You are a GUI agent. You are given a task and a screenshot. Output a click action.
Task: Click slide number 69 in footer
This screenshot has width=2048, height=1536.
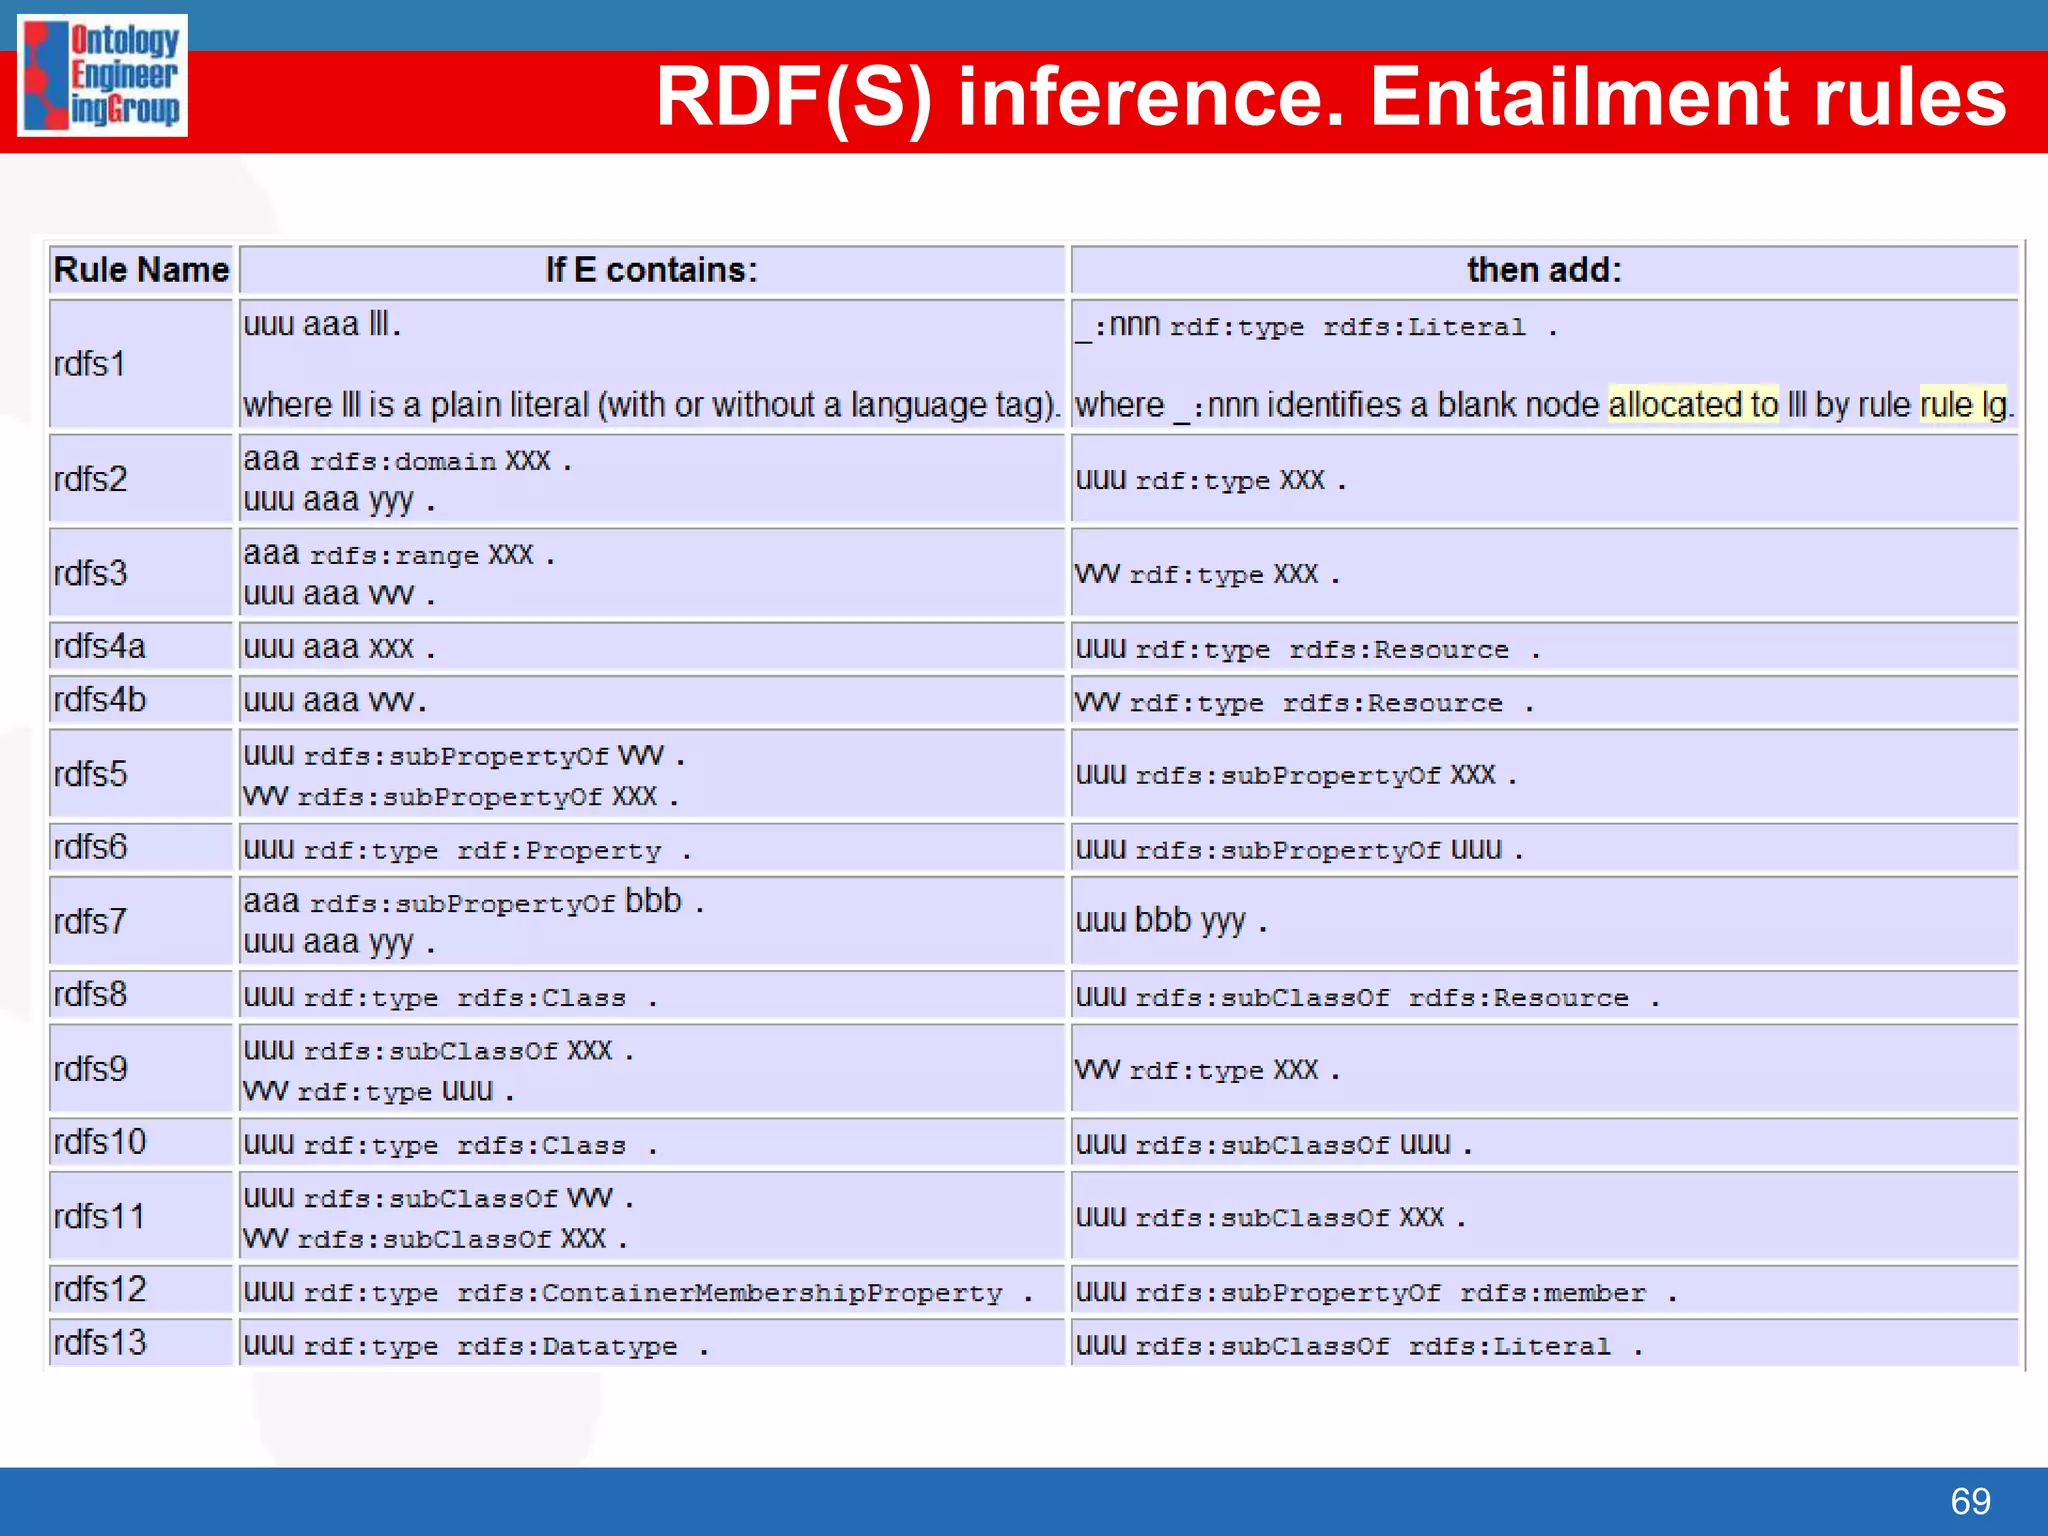(1969, 1501)
